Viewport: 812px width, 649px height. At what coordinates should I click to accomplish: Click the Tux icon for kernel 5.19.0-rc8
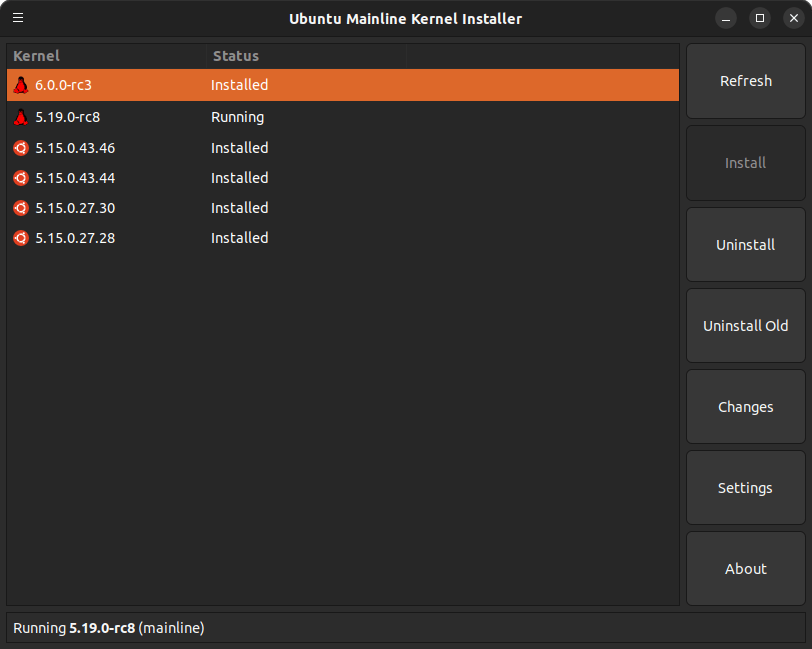pos(21,117)
